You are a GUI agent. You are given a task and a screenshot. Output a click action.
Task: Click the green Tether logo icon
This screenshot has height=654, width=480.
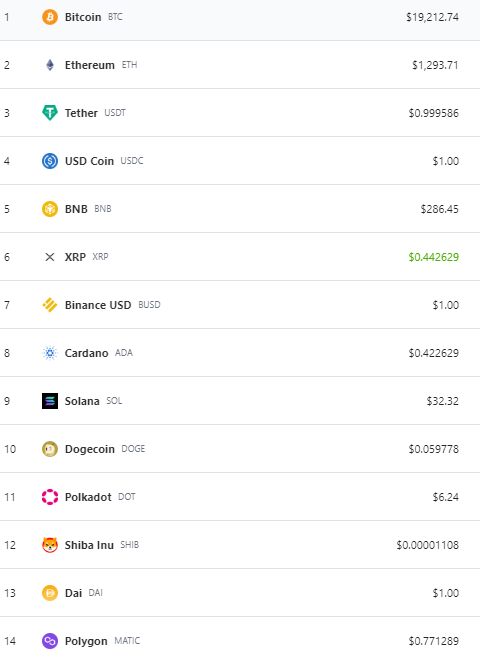[50, 113]
